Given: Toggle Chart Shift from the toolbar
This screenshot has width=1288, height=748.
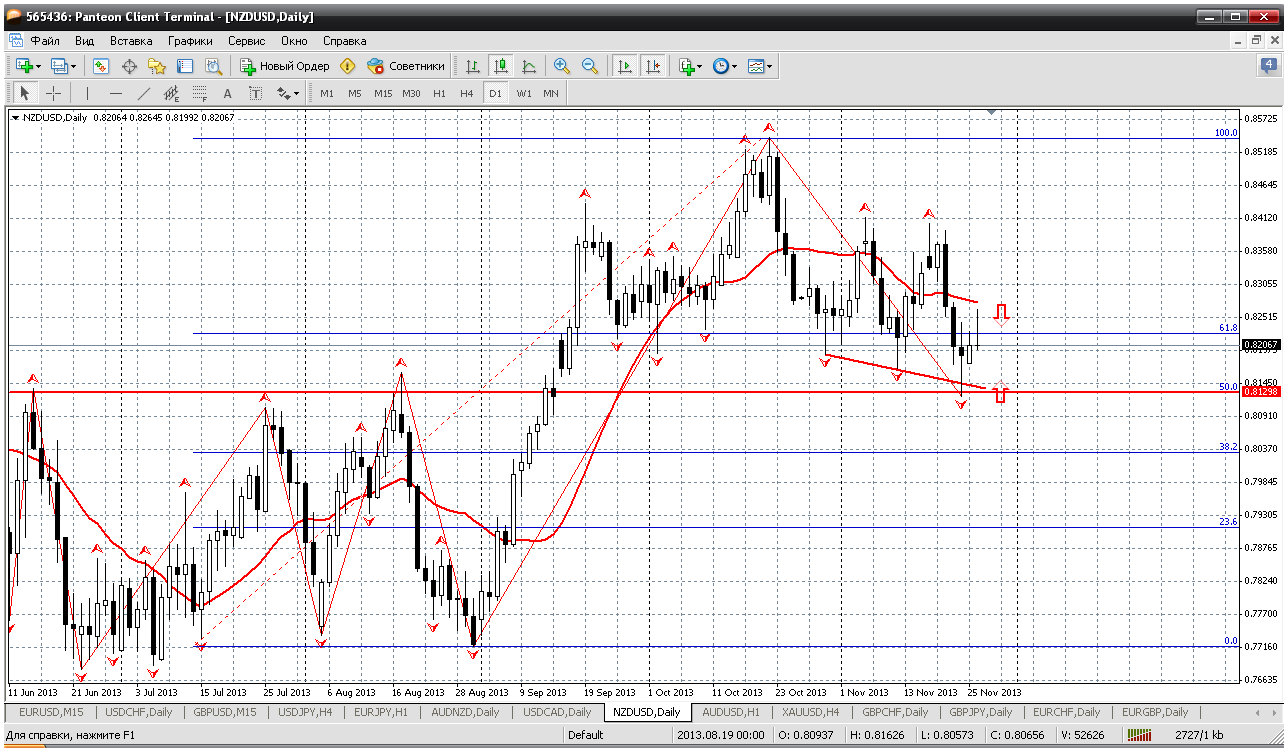Looking at the screenshot, I should coord(653,66).
